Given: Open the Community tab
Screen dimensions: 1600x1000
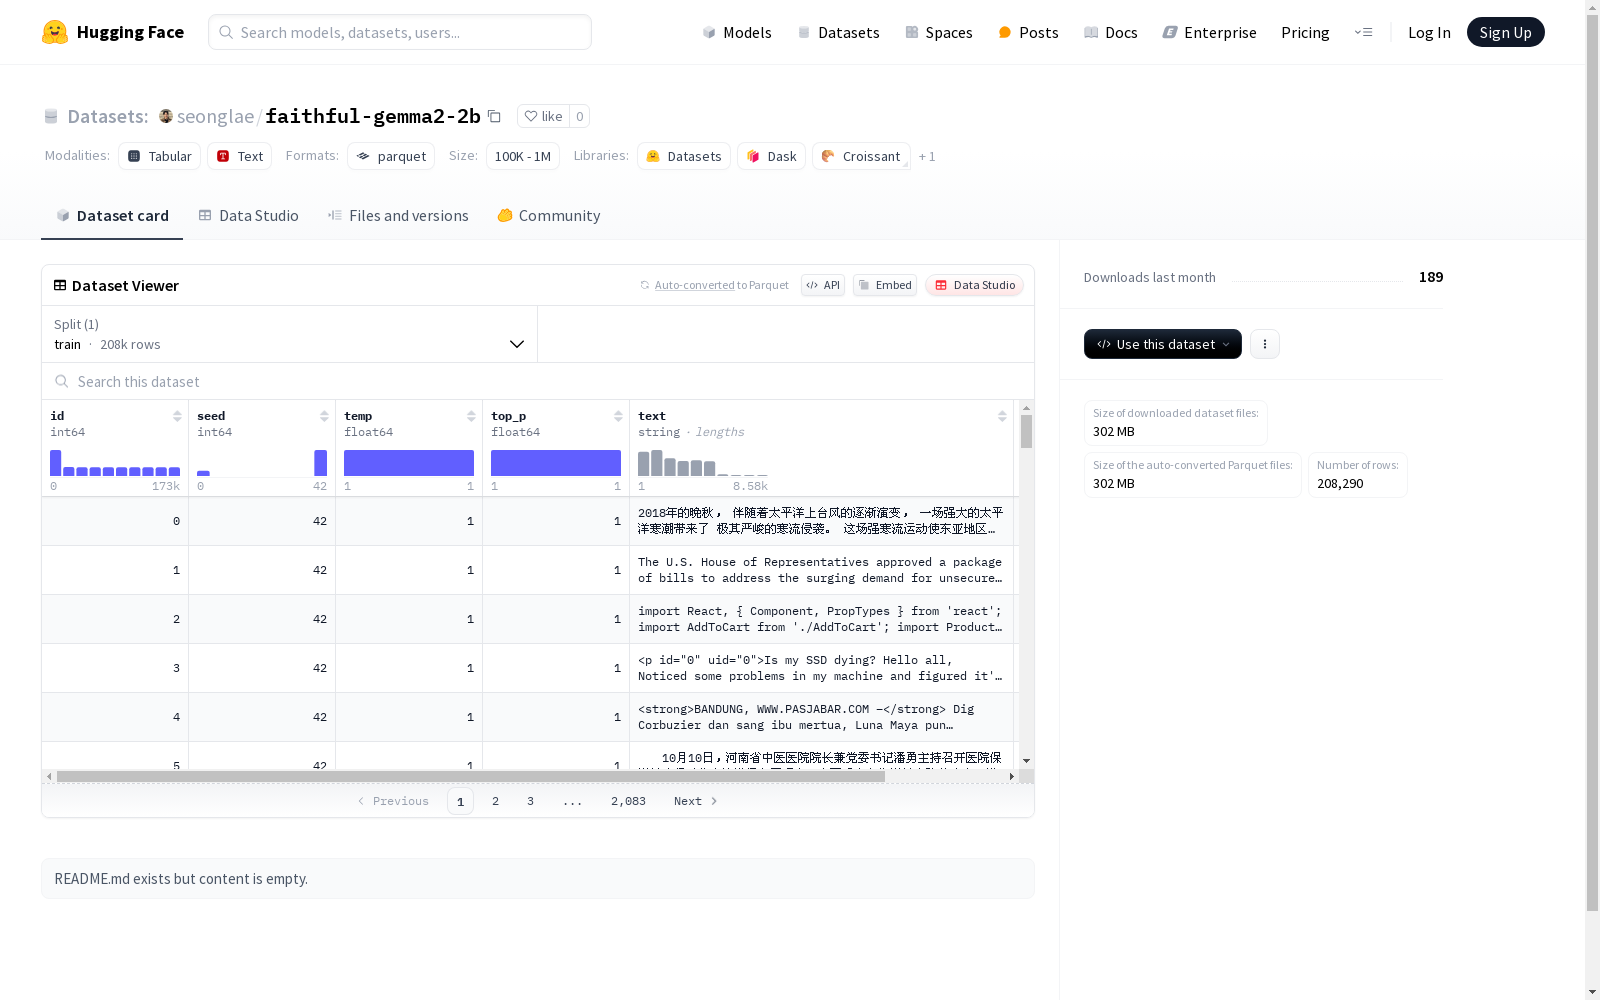Looking at the screenshot, I should pyautogui.click(x=549, y=216).
